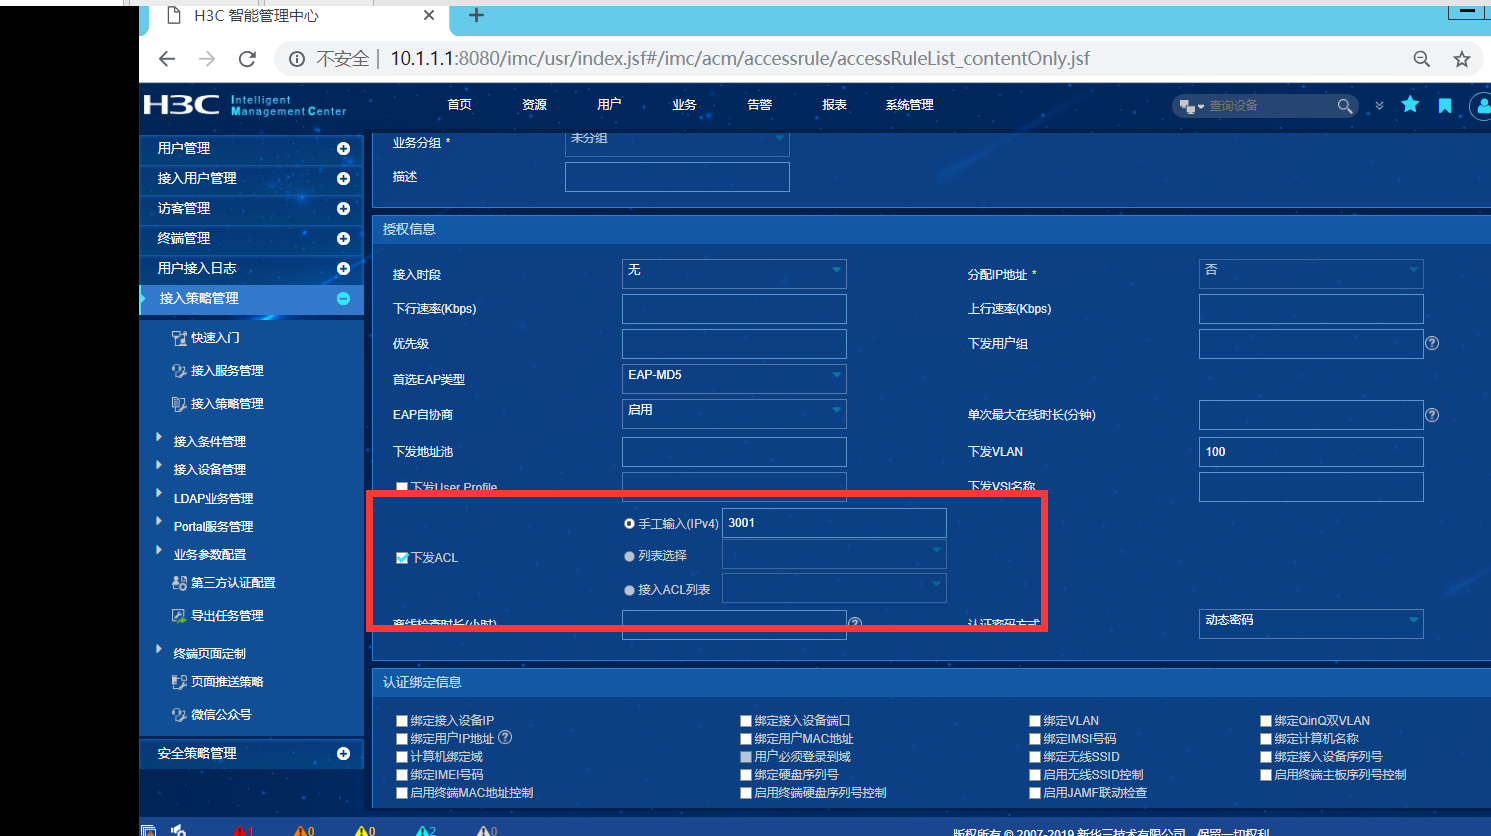Select the 列表选择 radio button

[x=629, y=556]
